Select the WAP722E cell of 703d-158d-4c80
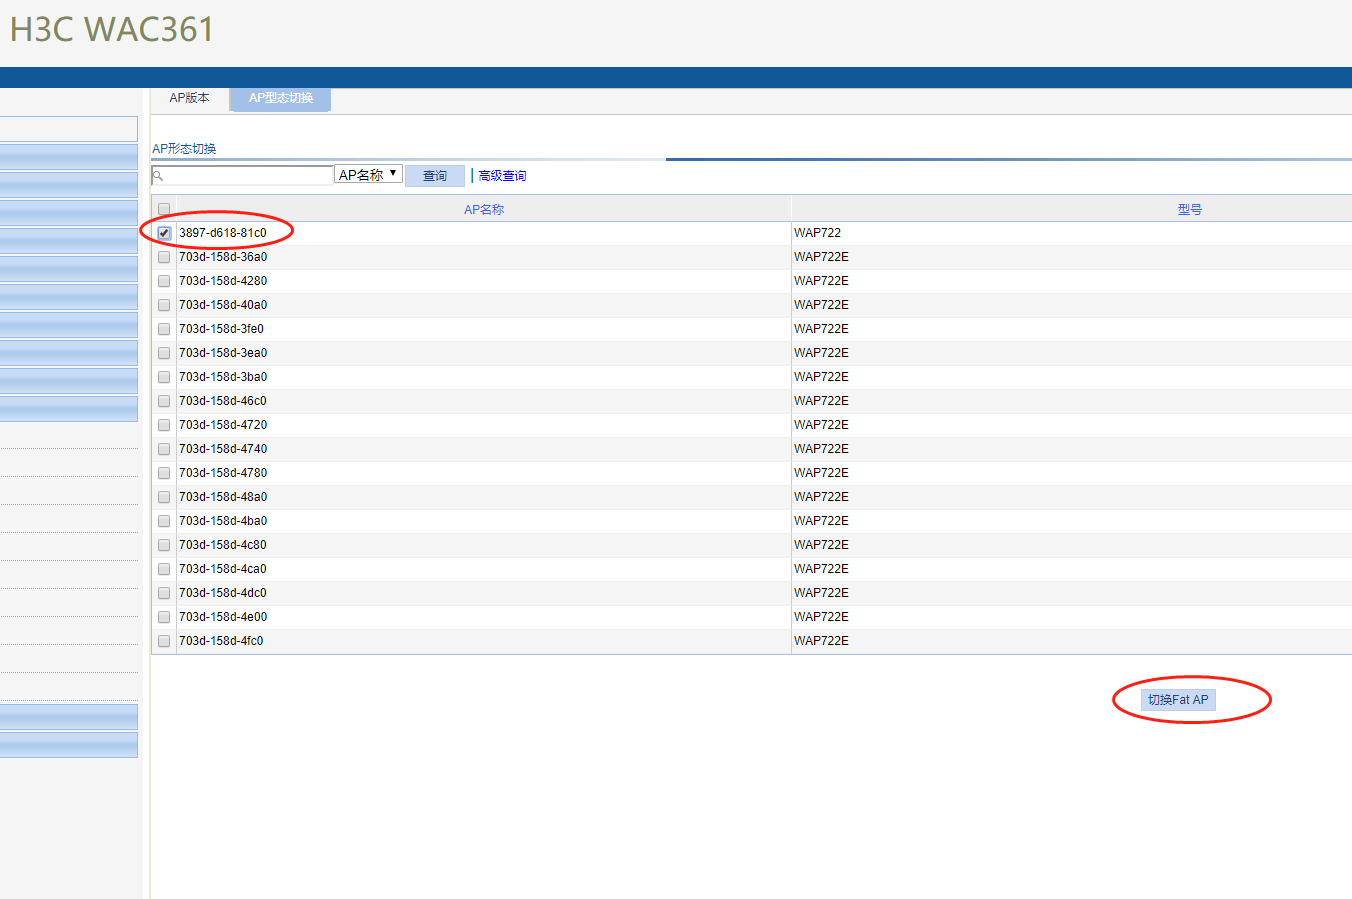Screen dimensions: 1352x899 (821, 545)
